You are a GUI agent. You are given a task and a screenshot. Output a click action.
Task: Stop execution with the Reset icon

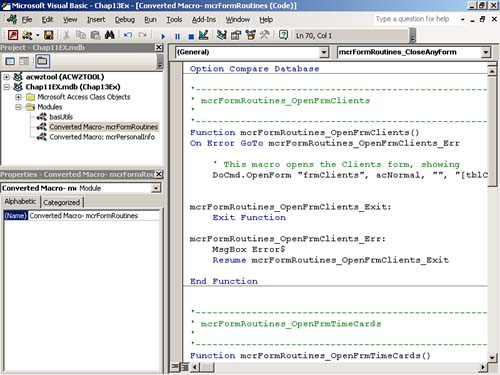191,36
